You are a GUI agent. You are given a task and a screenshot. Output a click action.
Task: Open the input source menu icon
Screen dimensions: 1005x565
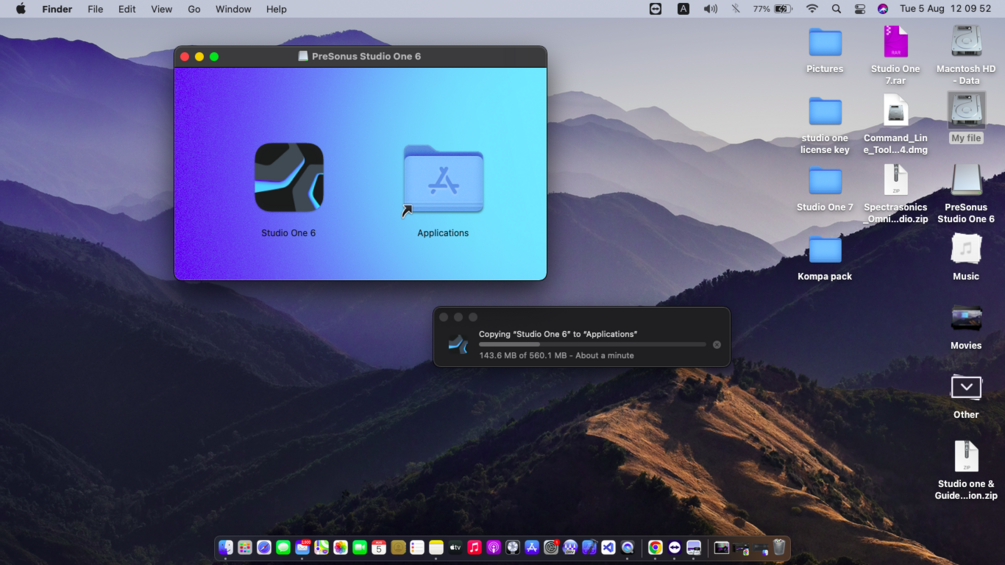(683, 9)
